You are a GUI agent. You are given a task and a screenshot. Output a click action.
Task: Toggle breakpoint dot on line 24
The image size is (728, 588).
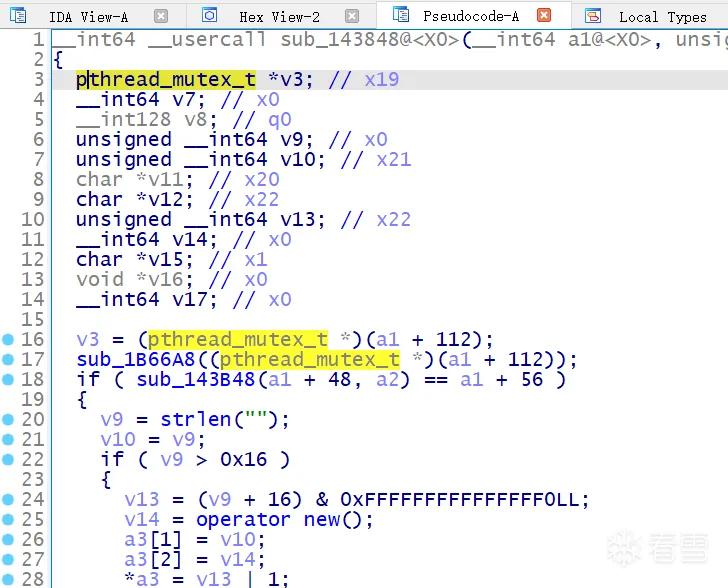(x=8, y=499)
